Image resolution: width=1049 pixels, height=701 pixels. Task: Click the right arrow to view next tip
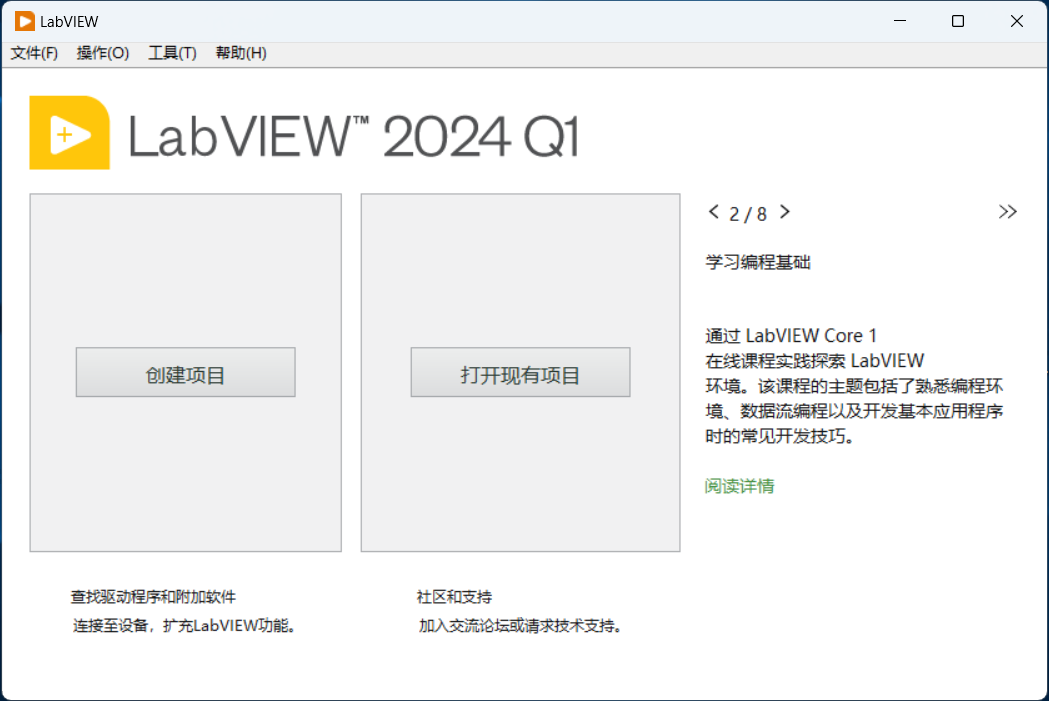point(784,212)
